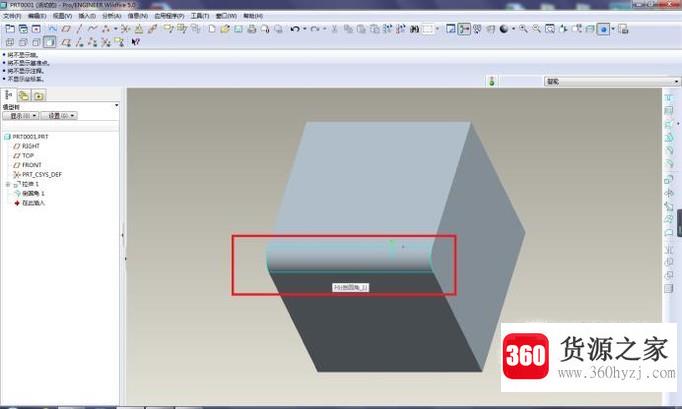
Task: Click the datum axis tool icon
Action: (x=79, y=29)
